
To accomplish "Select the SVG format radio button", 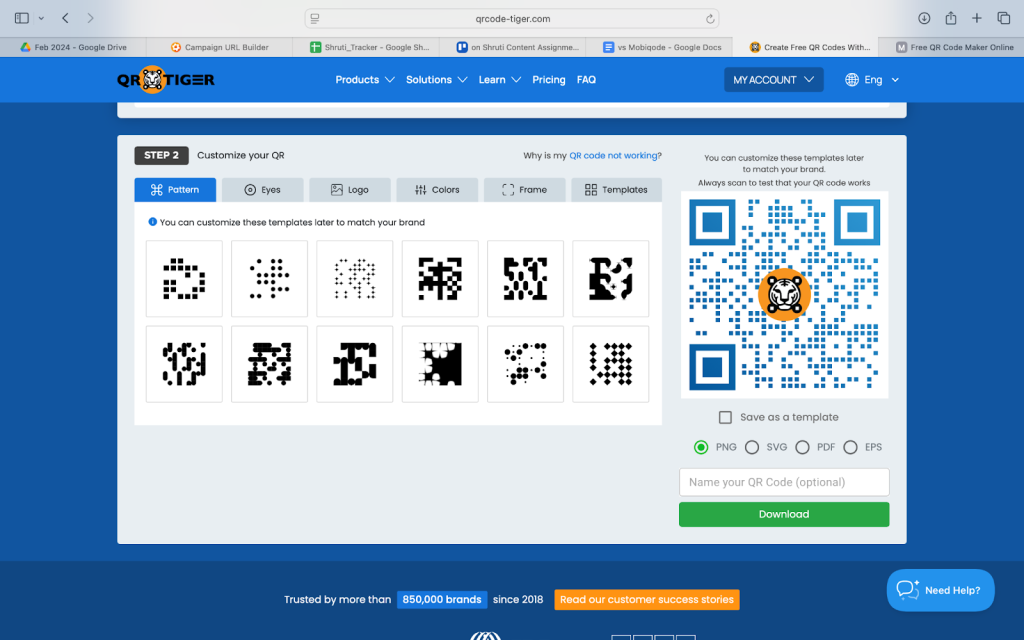I will (752, 447).
